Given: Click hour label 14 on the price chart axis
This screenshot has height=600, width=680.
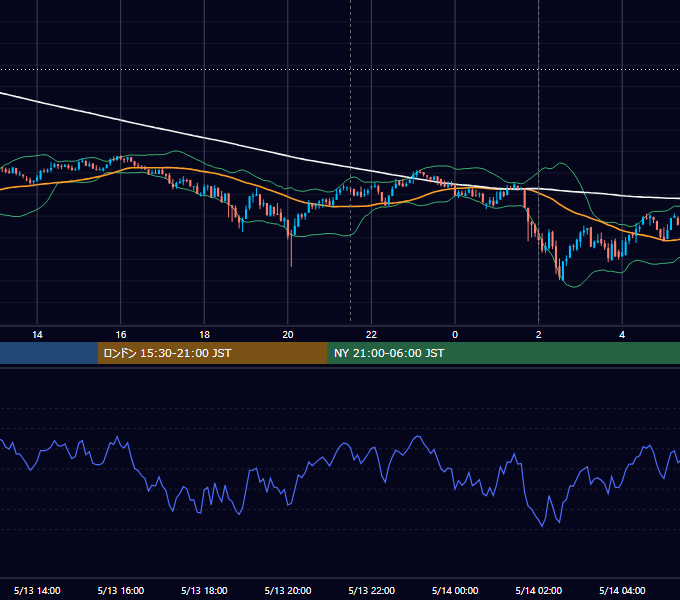Looking at the screenshot, I should [37, 335].
